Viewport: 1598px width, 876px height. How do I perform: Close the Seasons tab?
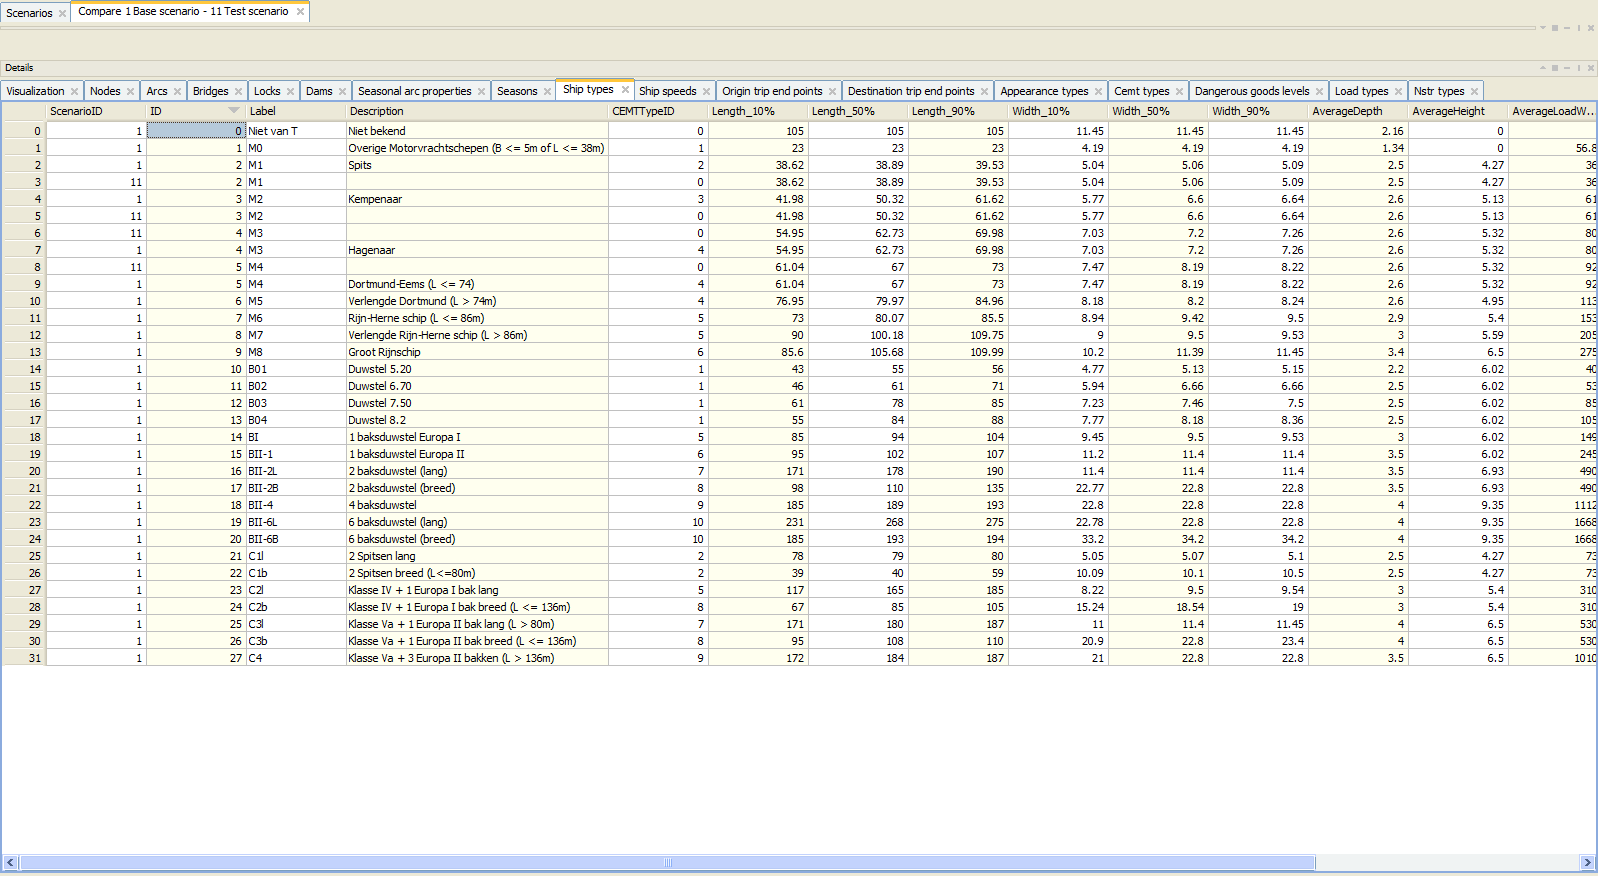(x=547, y=91)
